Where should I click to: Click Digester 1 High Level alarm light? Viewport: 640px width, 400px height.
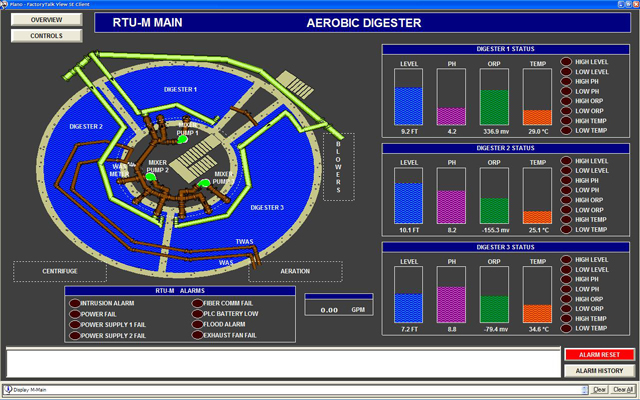(566, 63)
